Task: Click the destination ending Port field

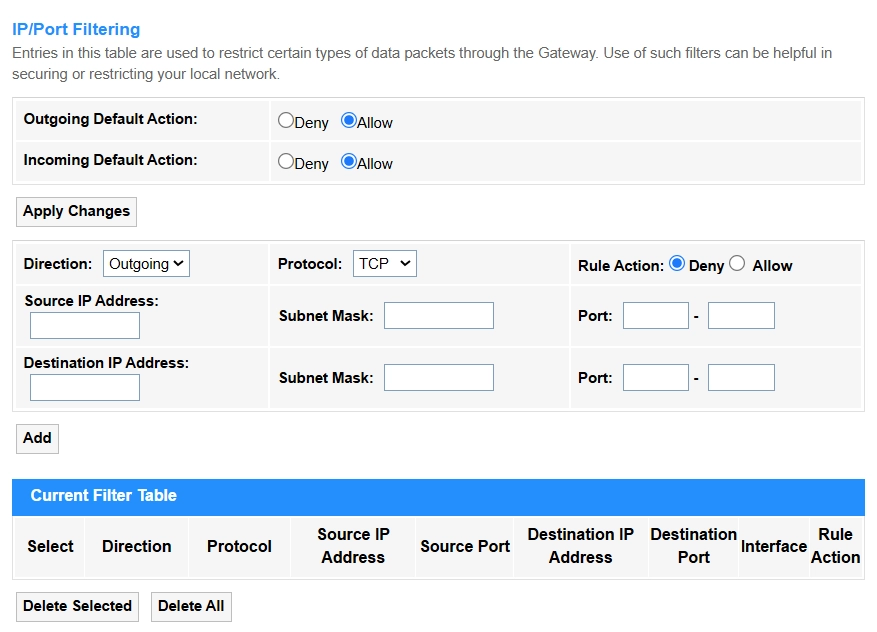Action: click(x=741, y=378)
